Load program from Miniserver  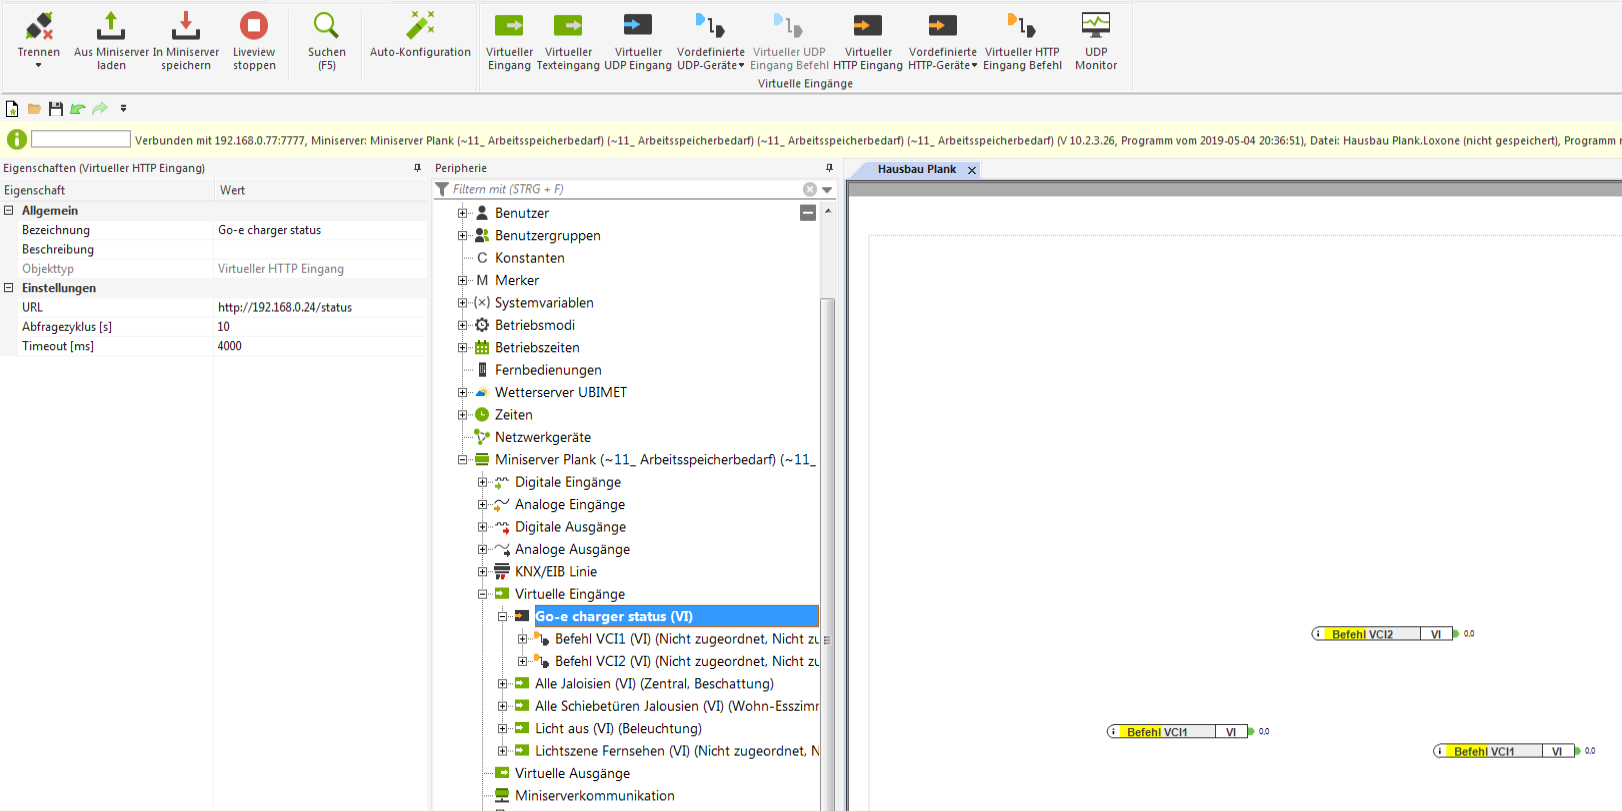111,40
